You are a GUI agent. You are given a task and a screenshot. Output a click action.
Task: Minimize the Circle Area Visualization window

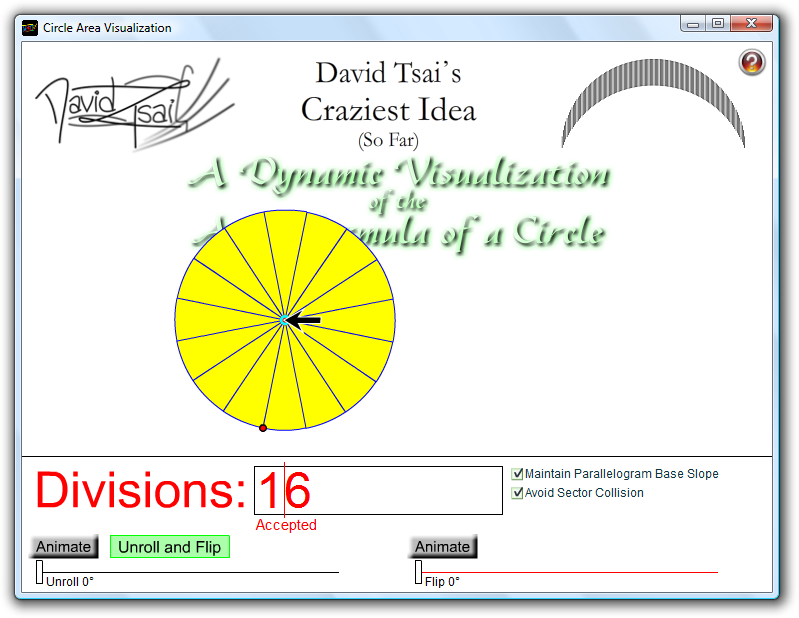click(x=693, y=23)
